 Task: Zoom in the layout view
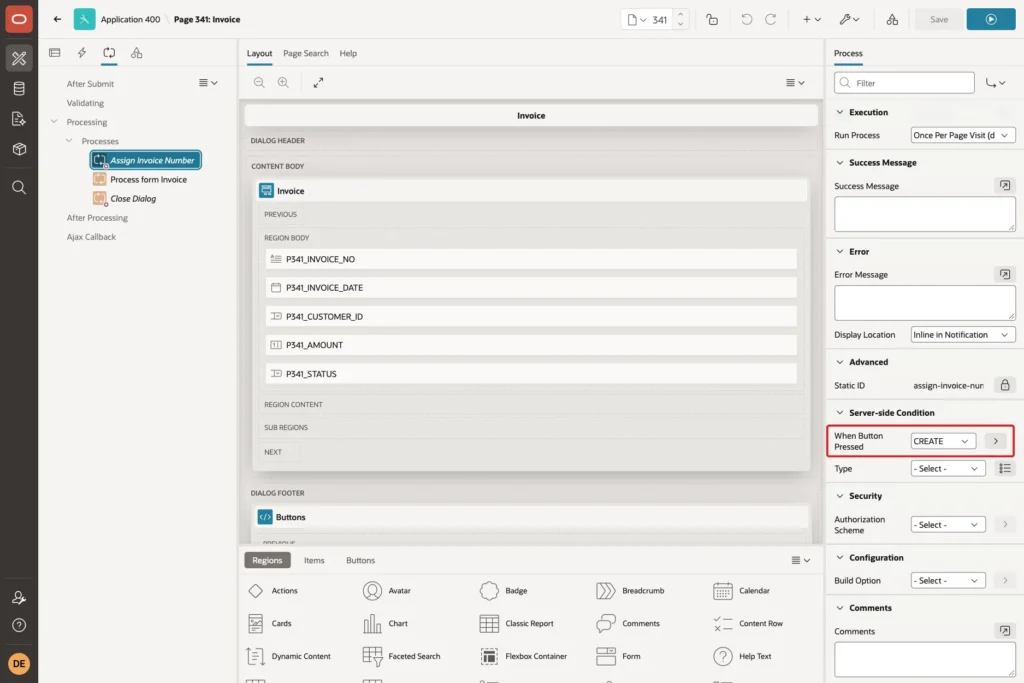tap(283, 82)
